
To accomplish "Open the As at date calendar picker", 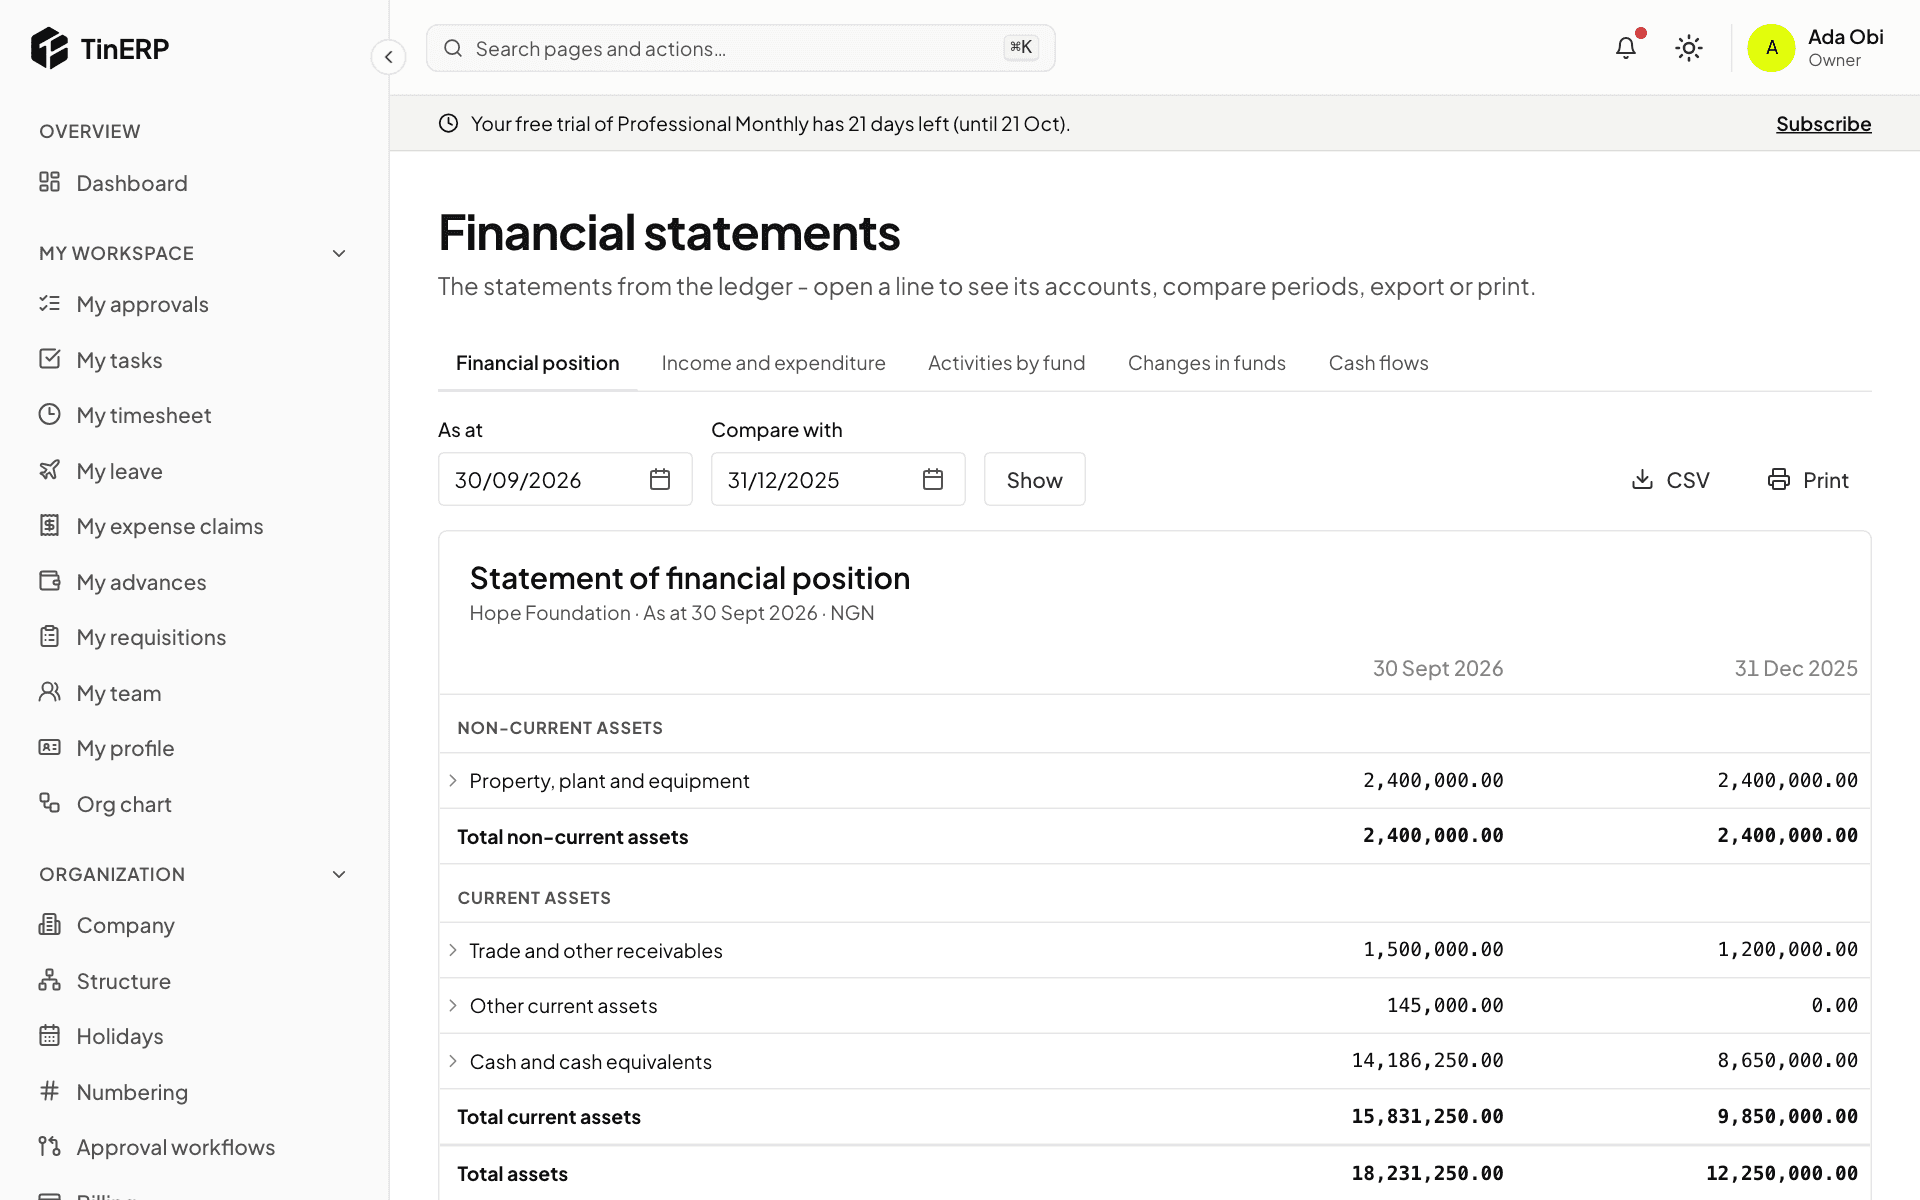I will (x=660, y=479).
